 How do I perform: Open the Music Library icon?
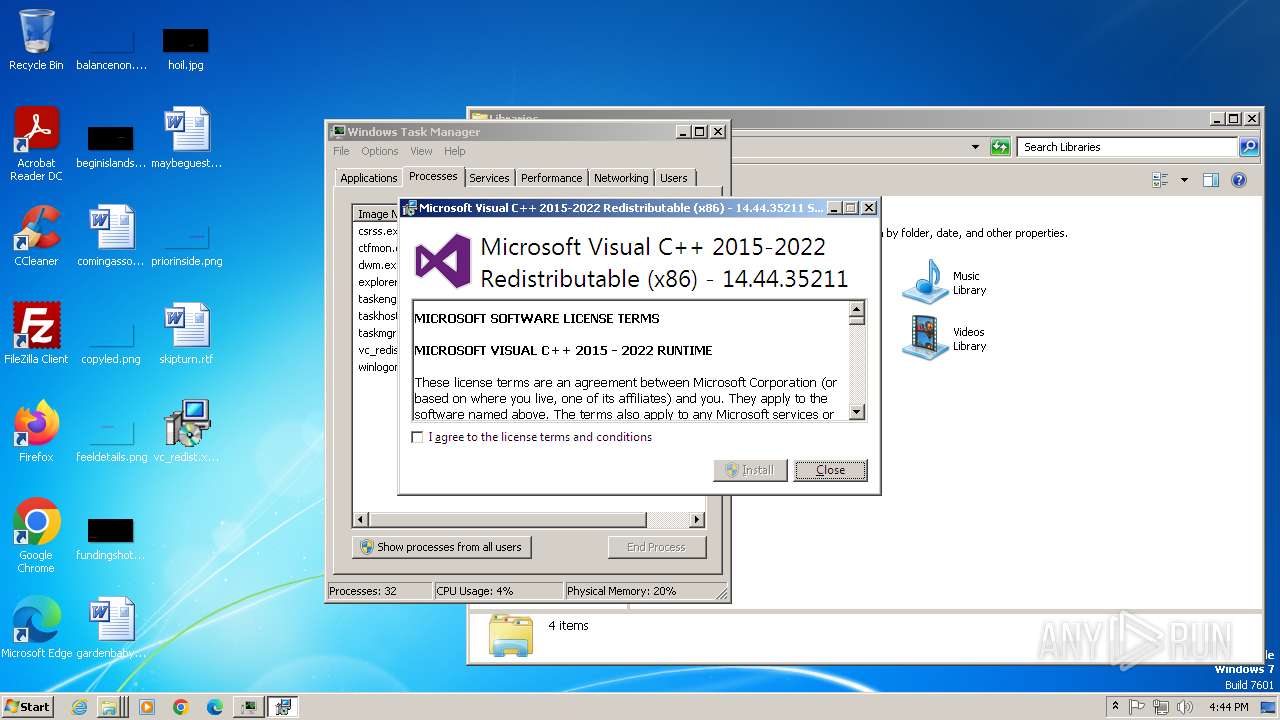click(x=945, y=282)
